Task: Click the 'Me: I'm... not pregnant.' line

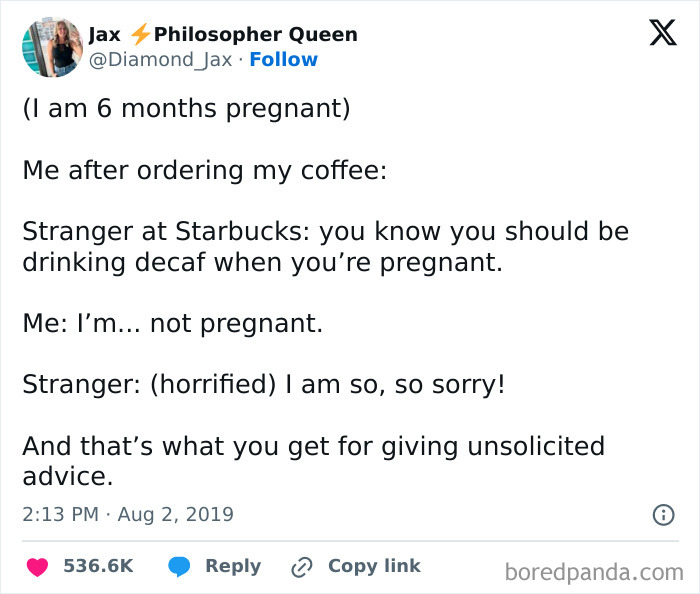Action: pos(173,324)
